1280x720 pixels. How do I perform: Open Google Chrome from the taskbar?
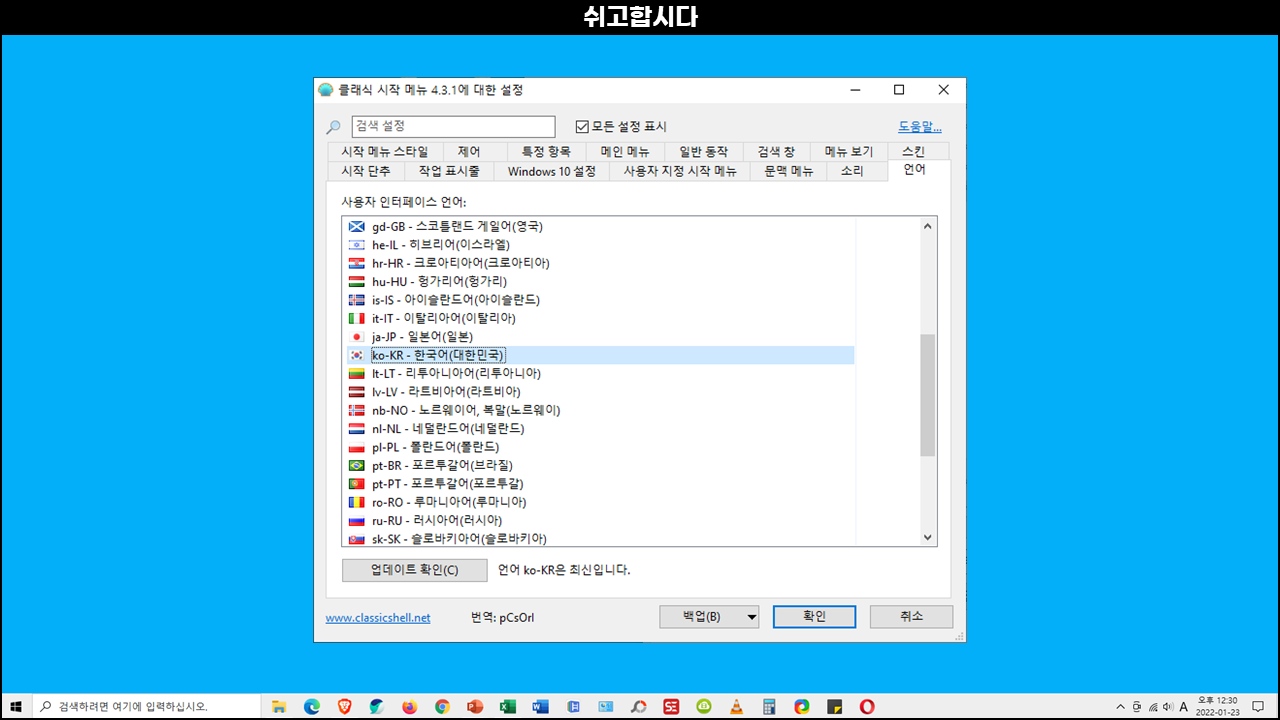click(442, 706)
